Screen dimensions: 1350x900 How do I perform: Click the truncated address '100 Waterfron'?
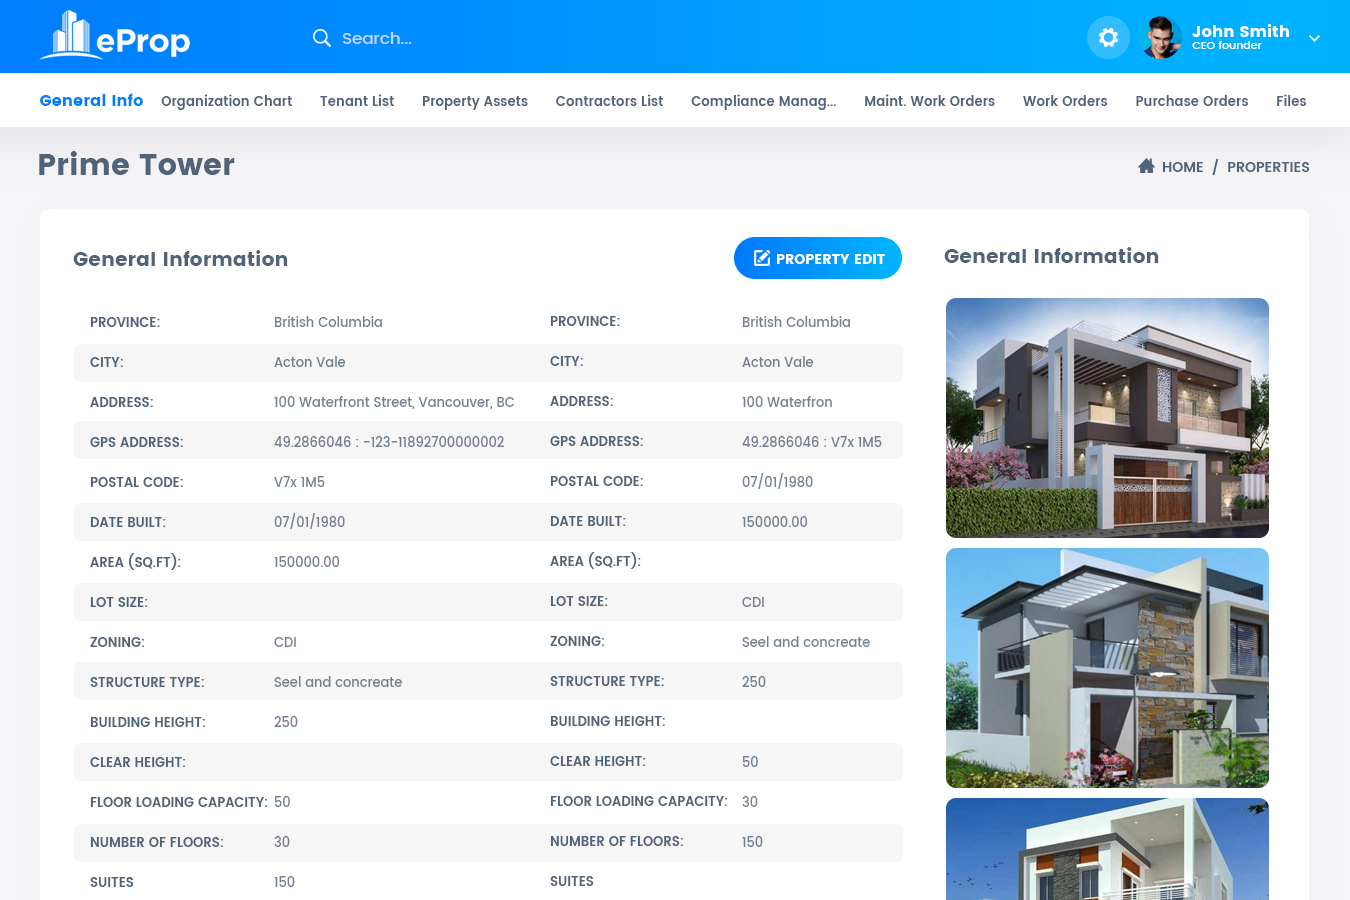pyautogui.click(x=787, y=402)
